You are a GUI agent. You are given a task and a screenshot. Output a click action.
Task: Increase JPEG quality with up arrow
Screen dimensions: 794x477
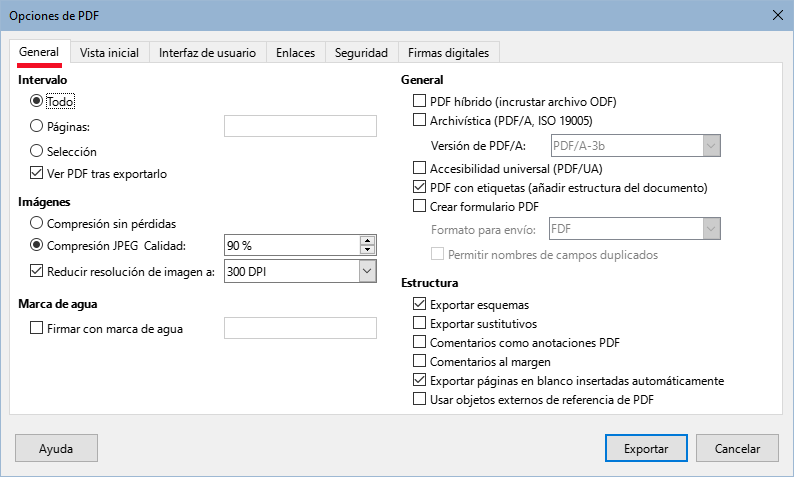[x=367, y=241]
